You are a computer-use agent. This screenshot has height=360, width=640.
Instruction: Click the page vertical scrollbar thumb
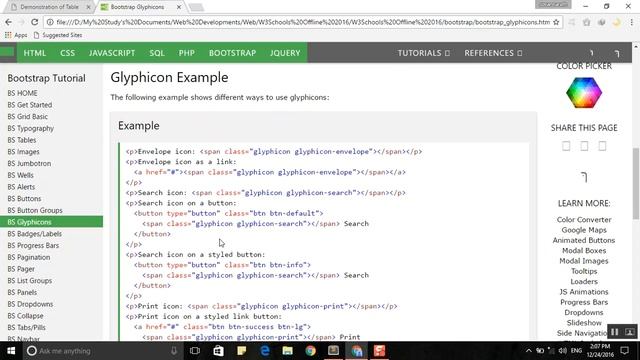click(x=636, y=184)
